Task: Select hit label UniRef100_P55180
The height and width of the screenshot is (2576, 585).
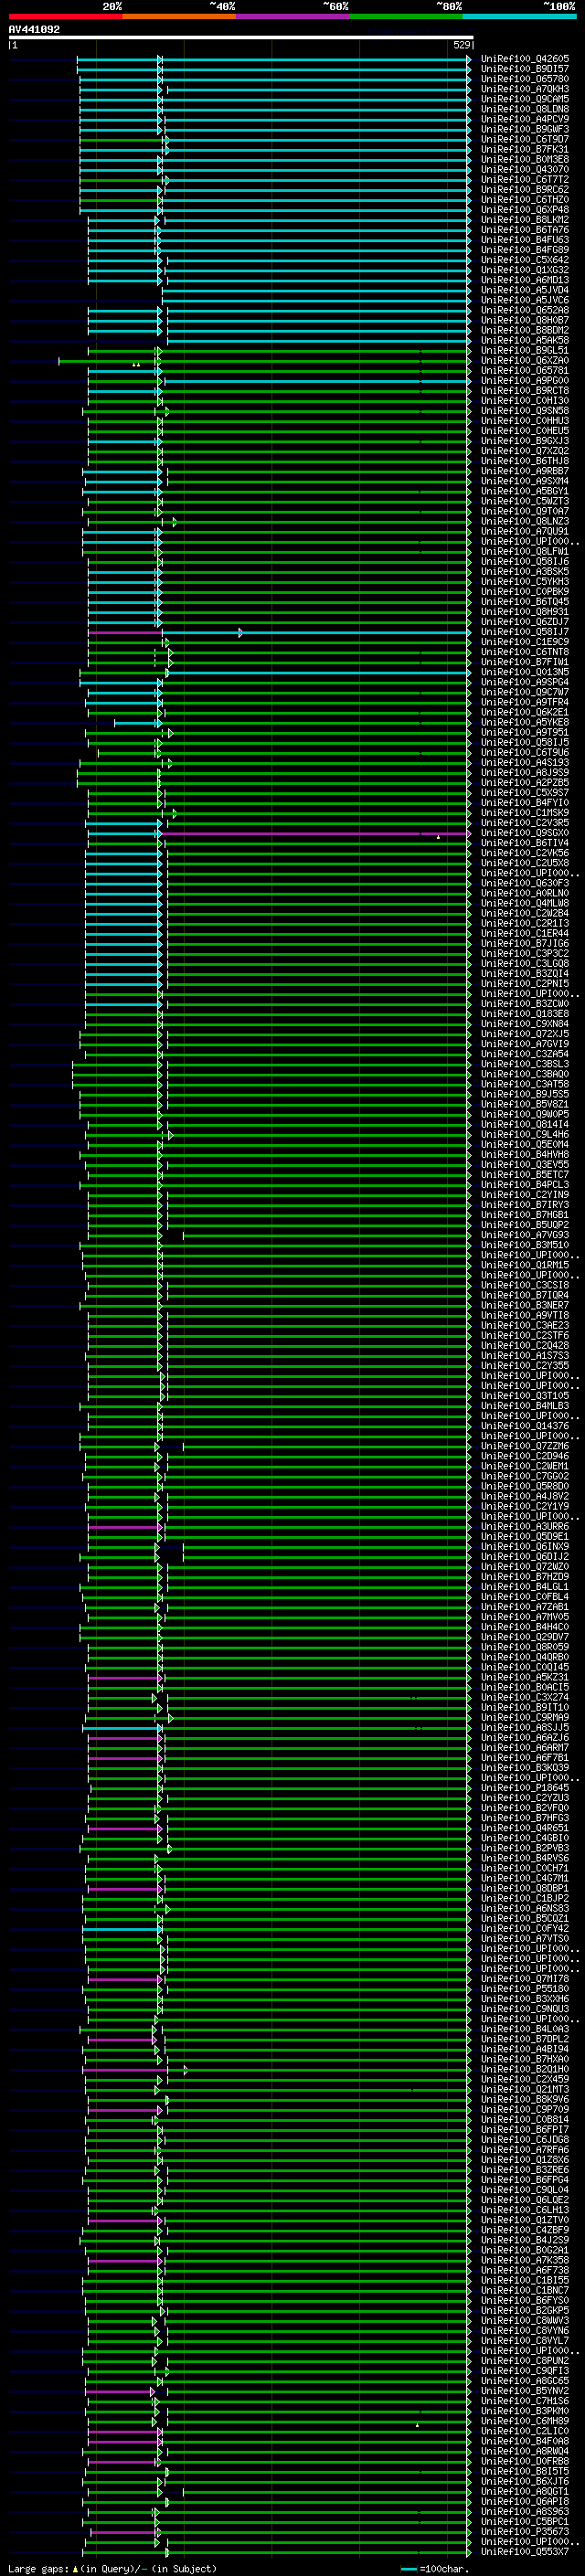Action: pyautogui.click(x=525, y=1989)
